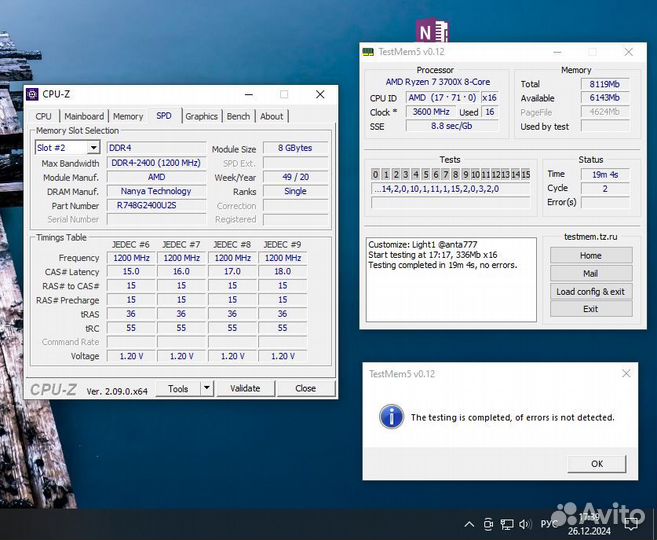Screen dimensions: 657x540
Task: Click the Part Number R748G2400U2S field
Action: (156, 205)
